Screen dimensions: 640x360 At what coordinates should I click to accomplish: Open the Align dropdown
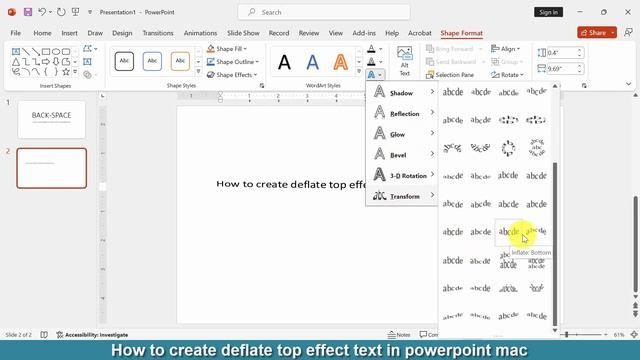coord(506,49)
